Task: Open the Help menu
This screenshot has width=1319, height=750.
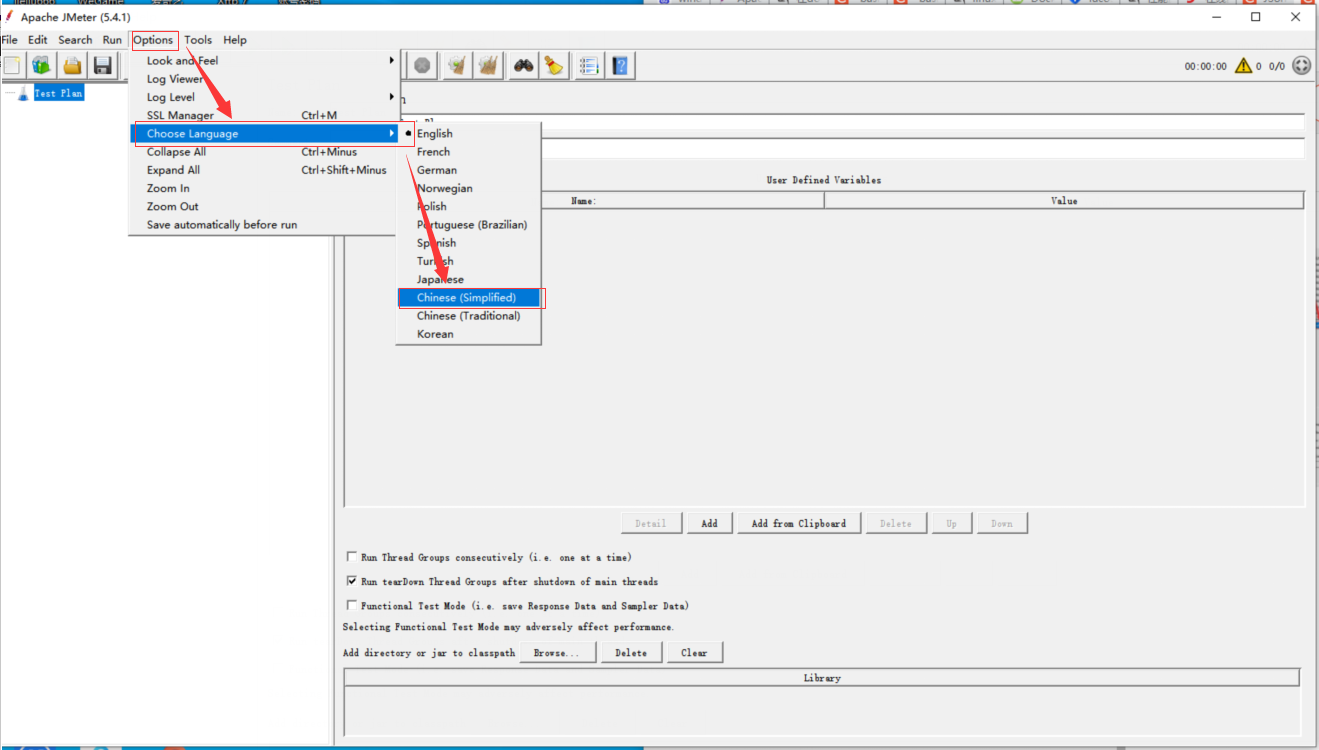Action: (x=235, y=40)
